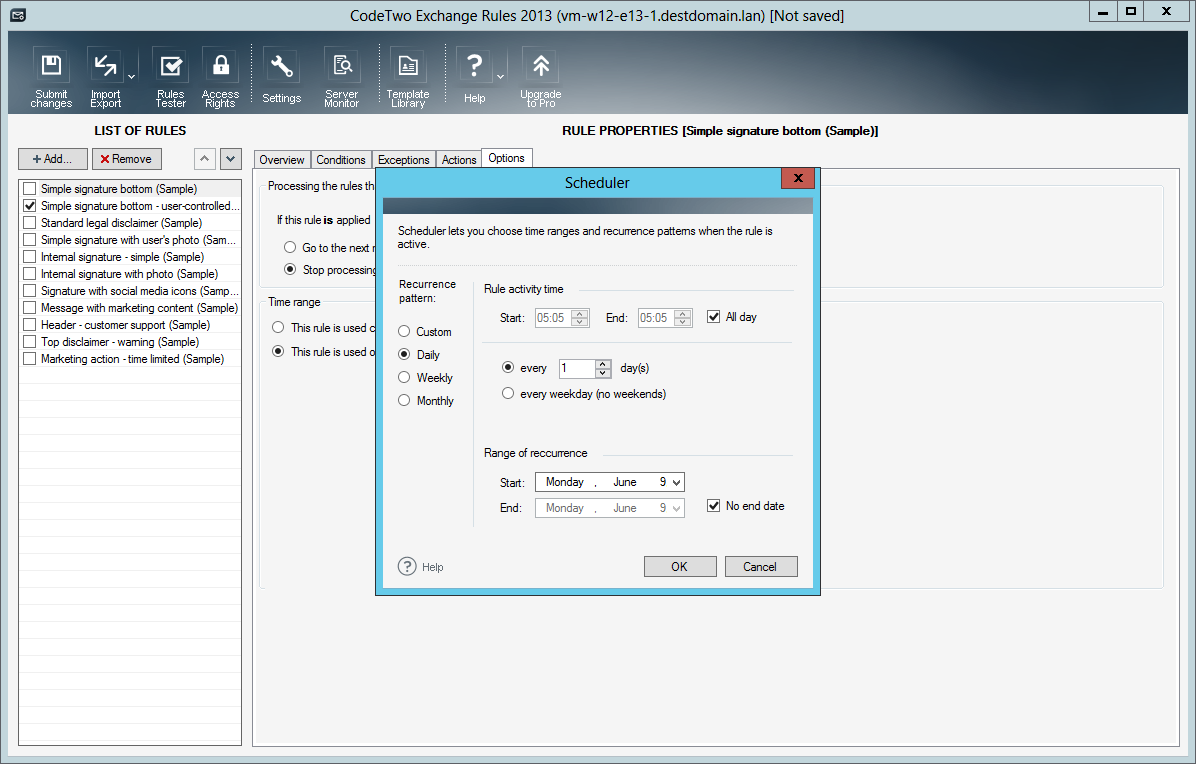Select Weekly recurrence pattern
Viewport: 1196px width, 764px height.
(404, 377)
